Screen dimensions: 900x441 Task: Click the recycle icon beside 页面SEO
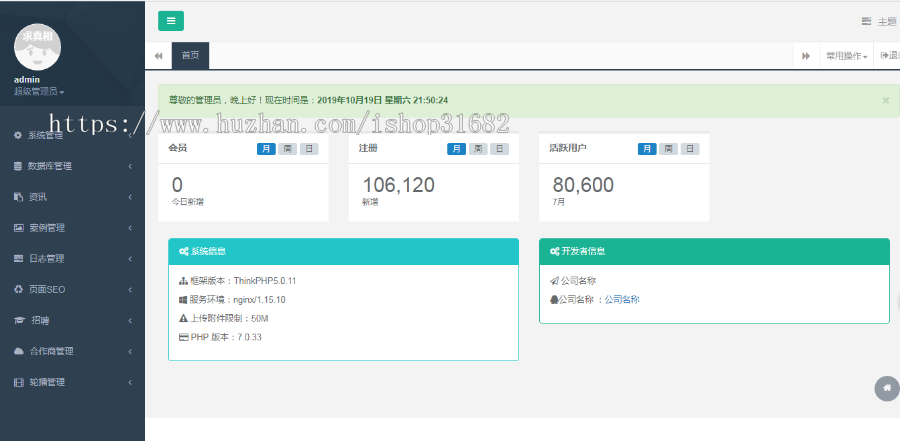point(18,289)
